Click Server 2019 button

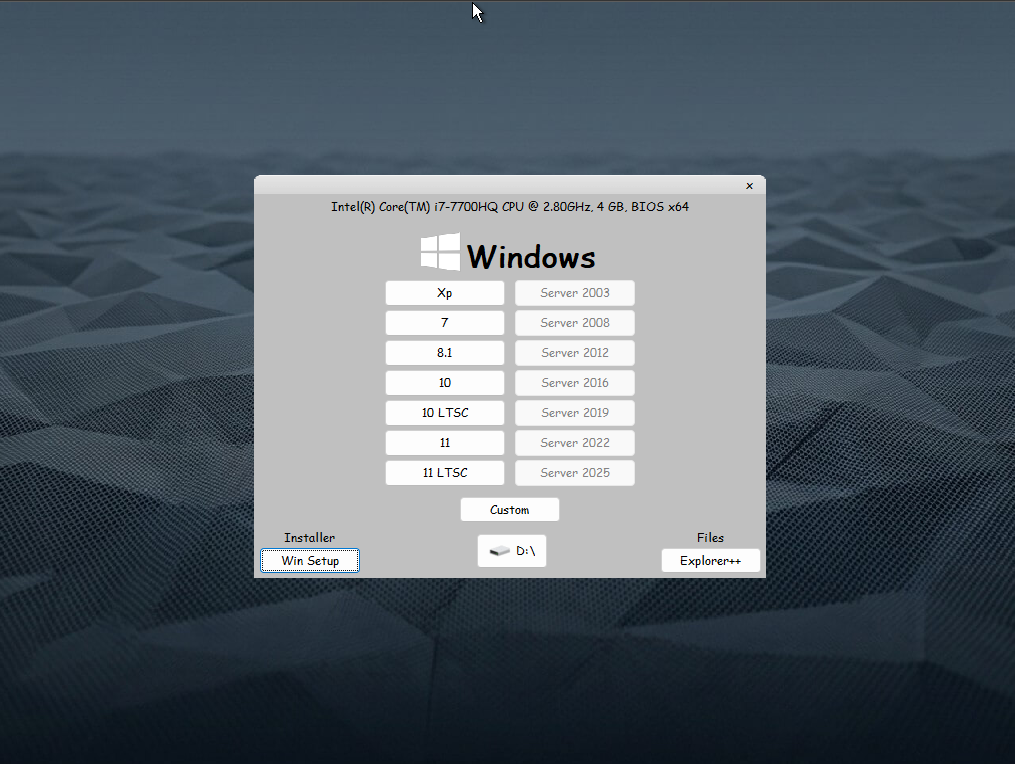[x=575, y=412]
